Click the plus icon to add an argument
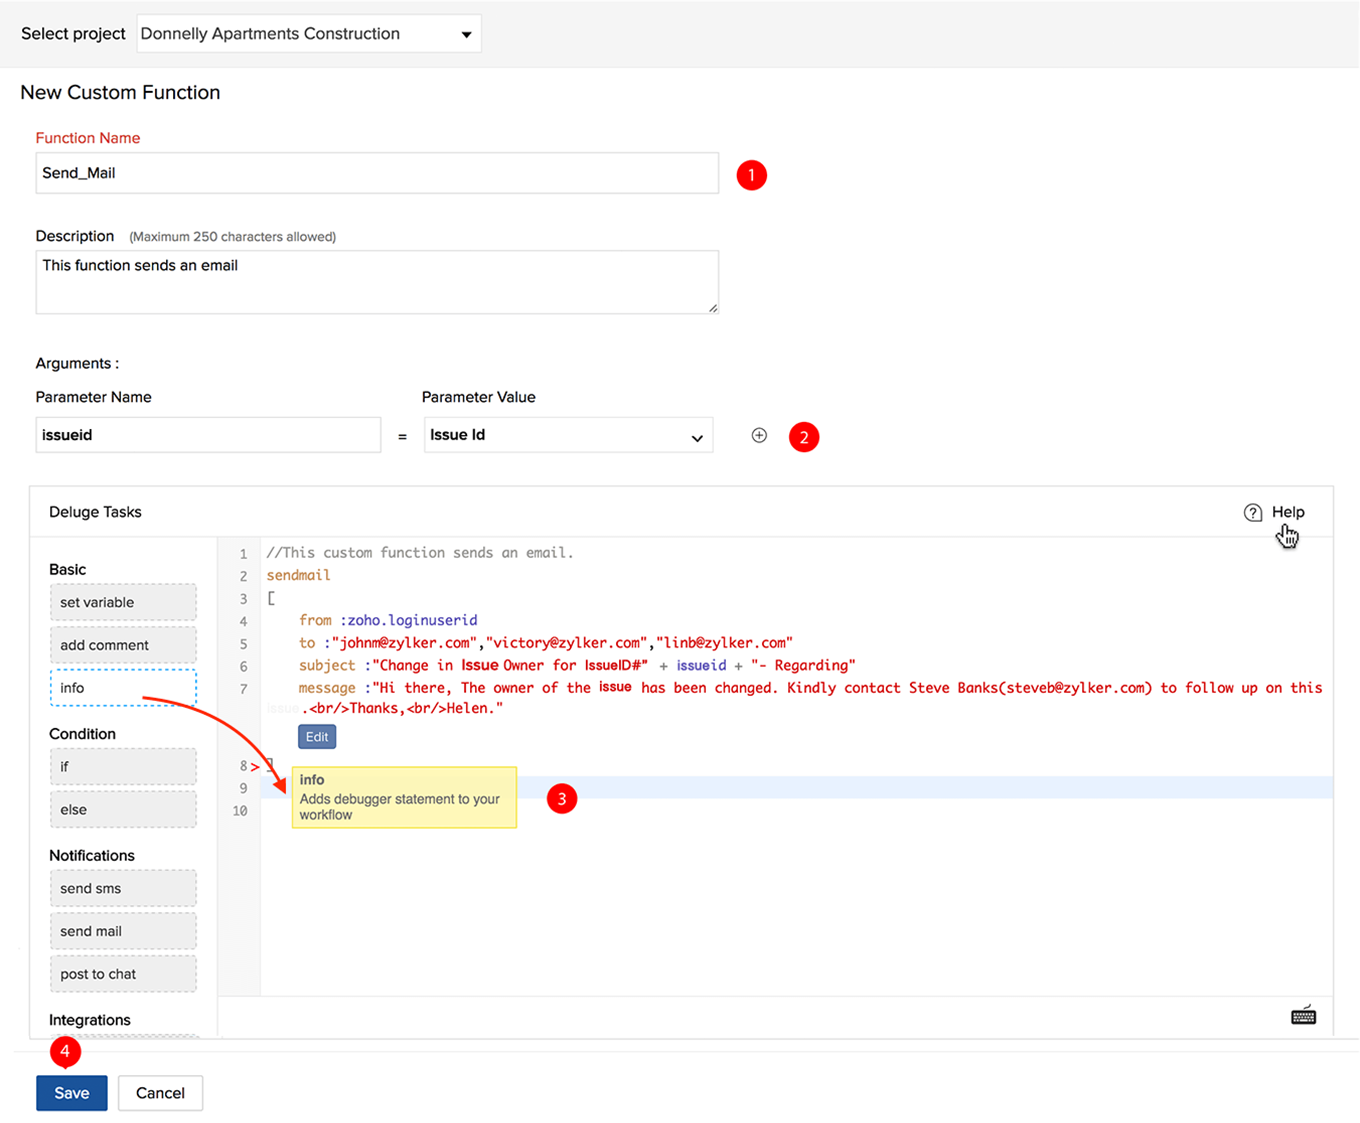 coord(759,435)
